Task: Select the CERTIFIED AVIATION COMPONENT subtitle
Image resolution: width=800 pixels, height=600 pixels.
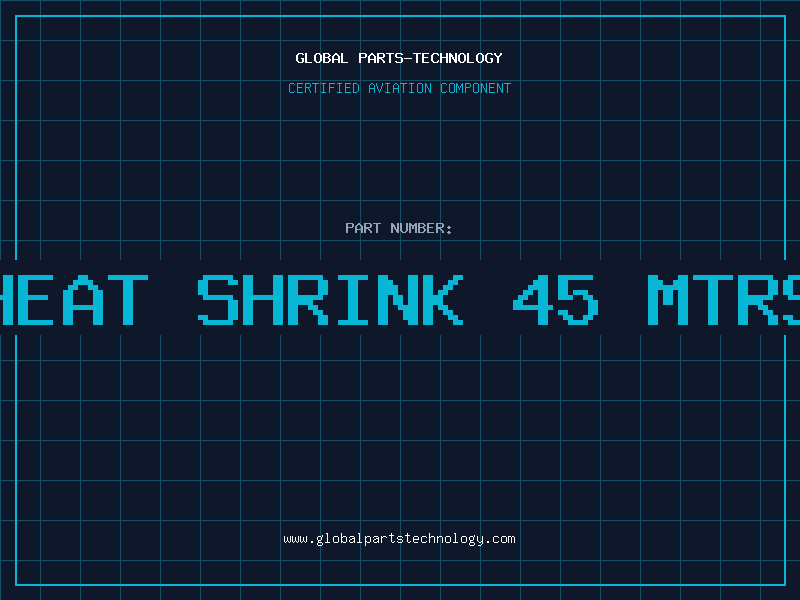Action: click(399, 88)
